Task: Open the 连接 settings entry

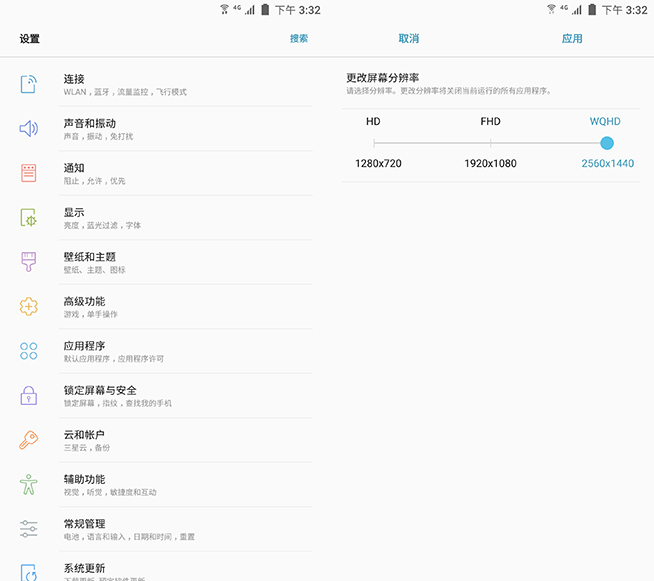Action: click(186, 84)
